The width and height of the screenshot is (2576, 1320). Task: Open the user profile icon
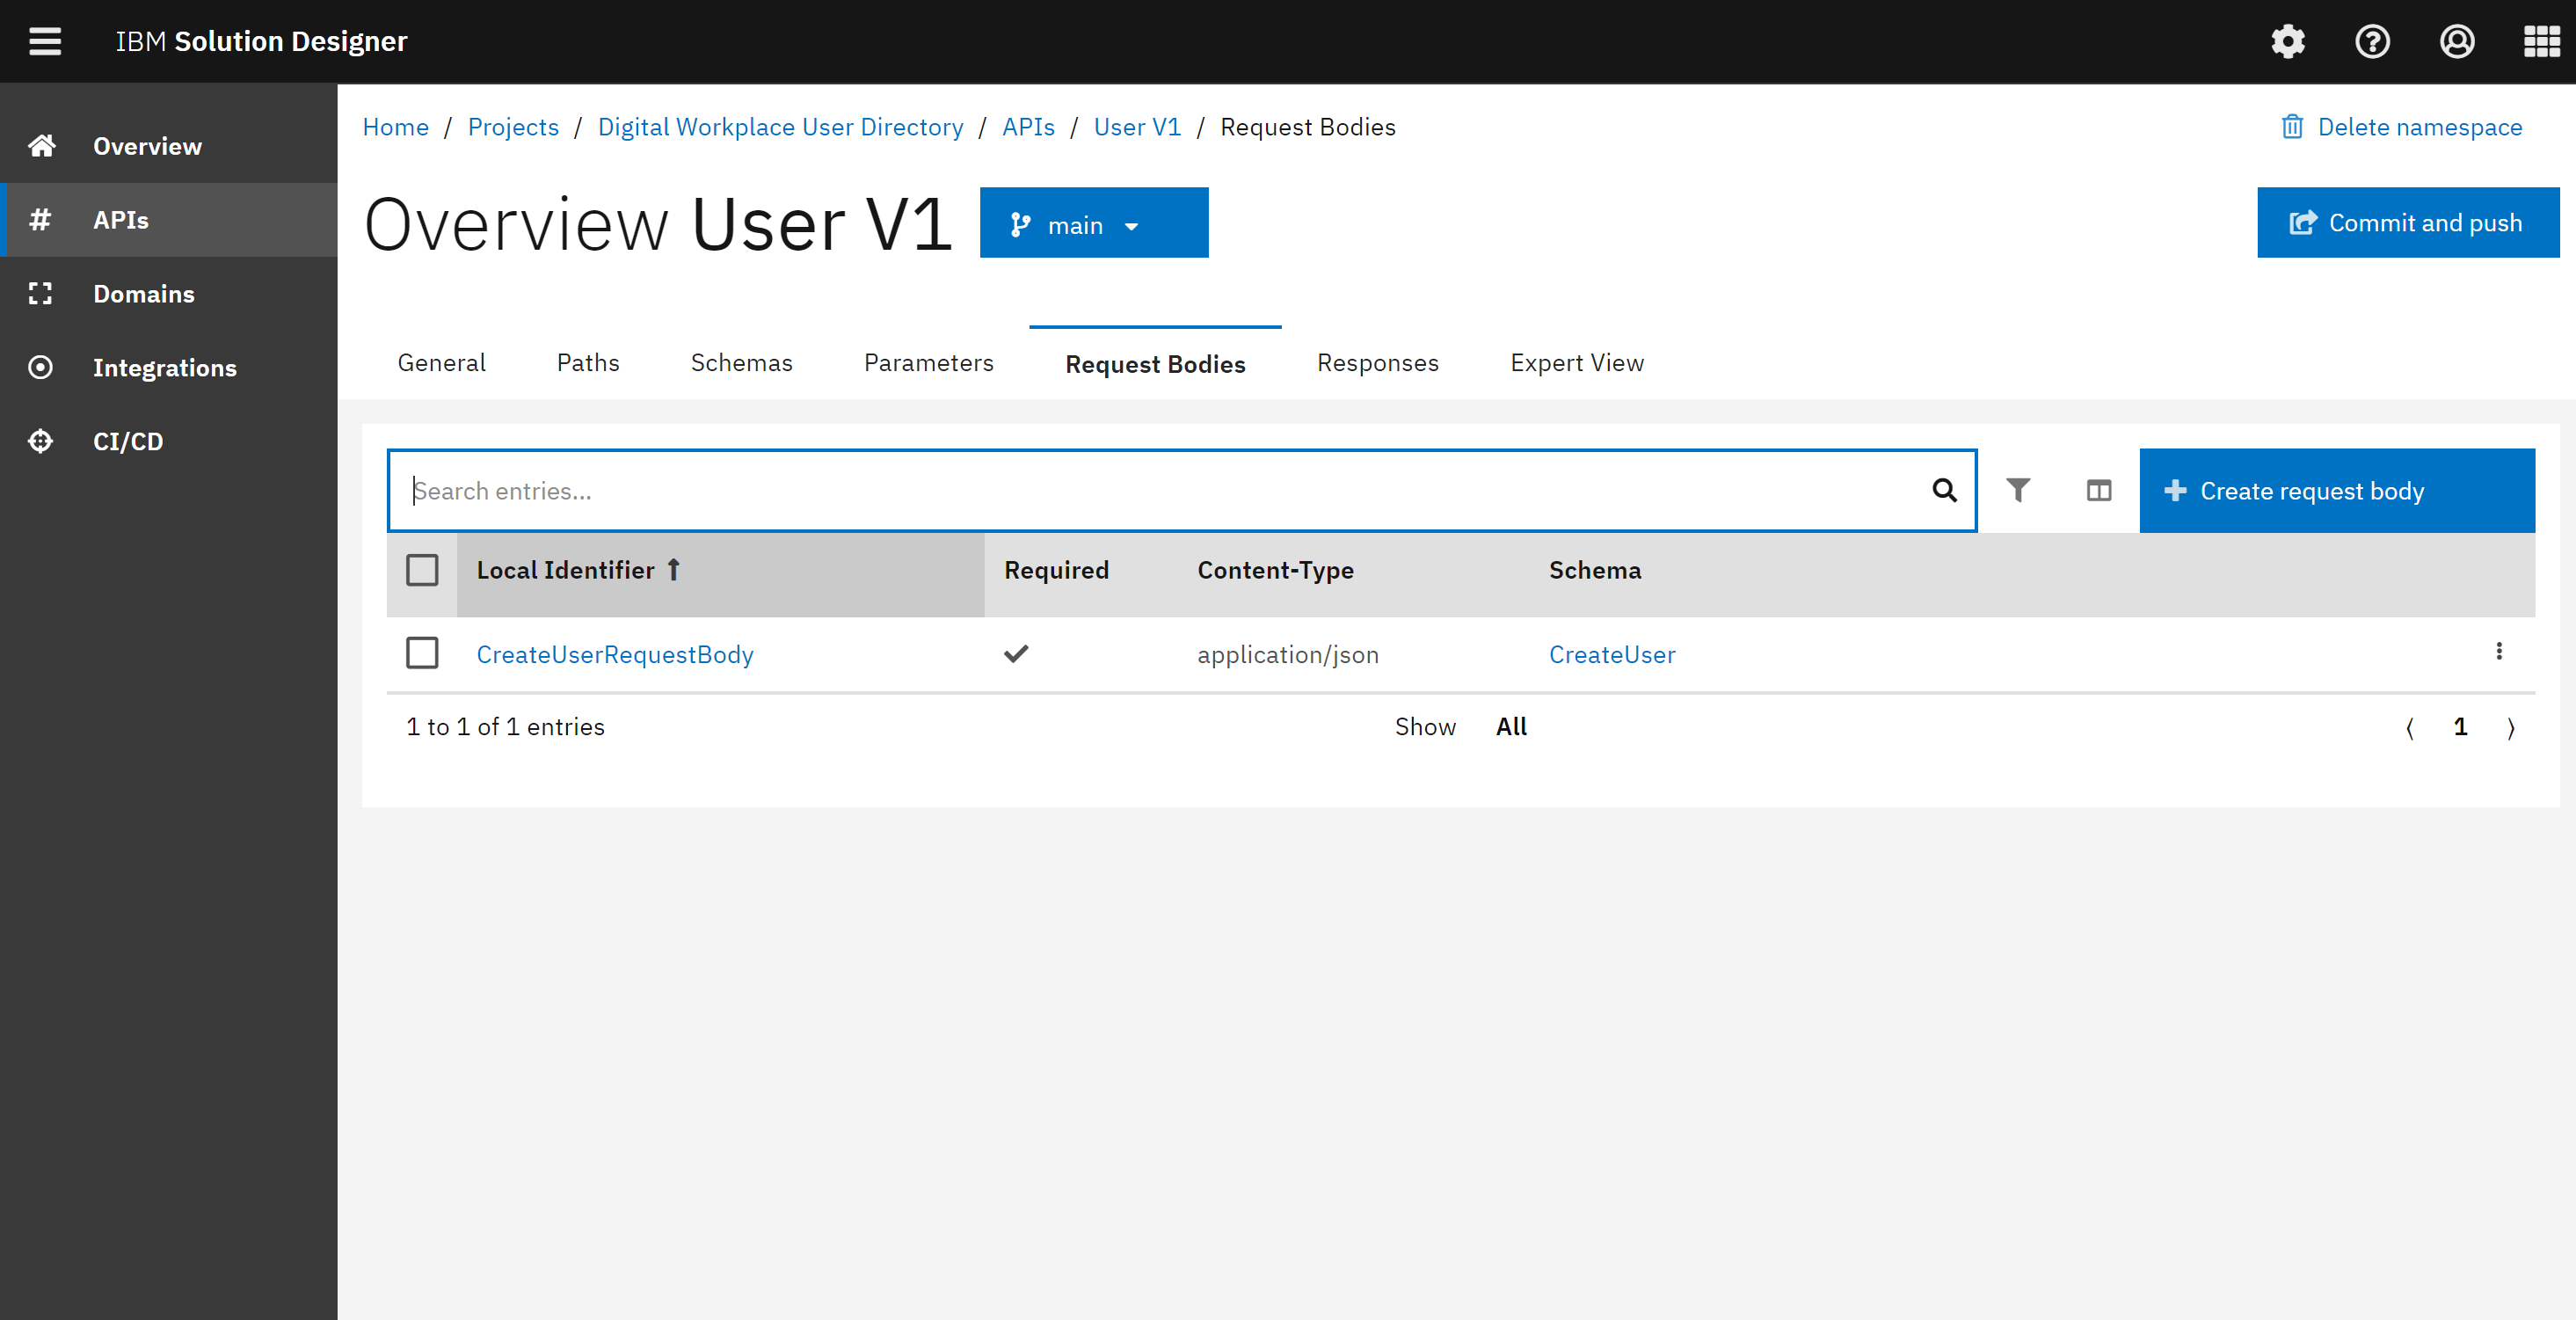(x=2457, y=41)
